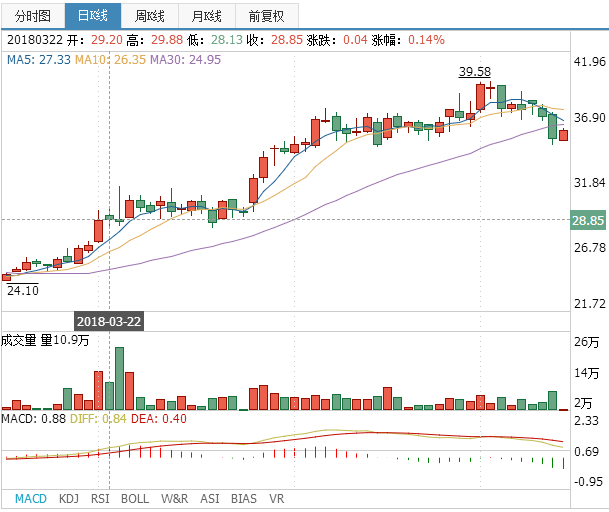Show the BOLL indicator
This screenshot has height=512, width=609.
[135, 498]
